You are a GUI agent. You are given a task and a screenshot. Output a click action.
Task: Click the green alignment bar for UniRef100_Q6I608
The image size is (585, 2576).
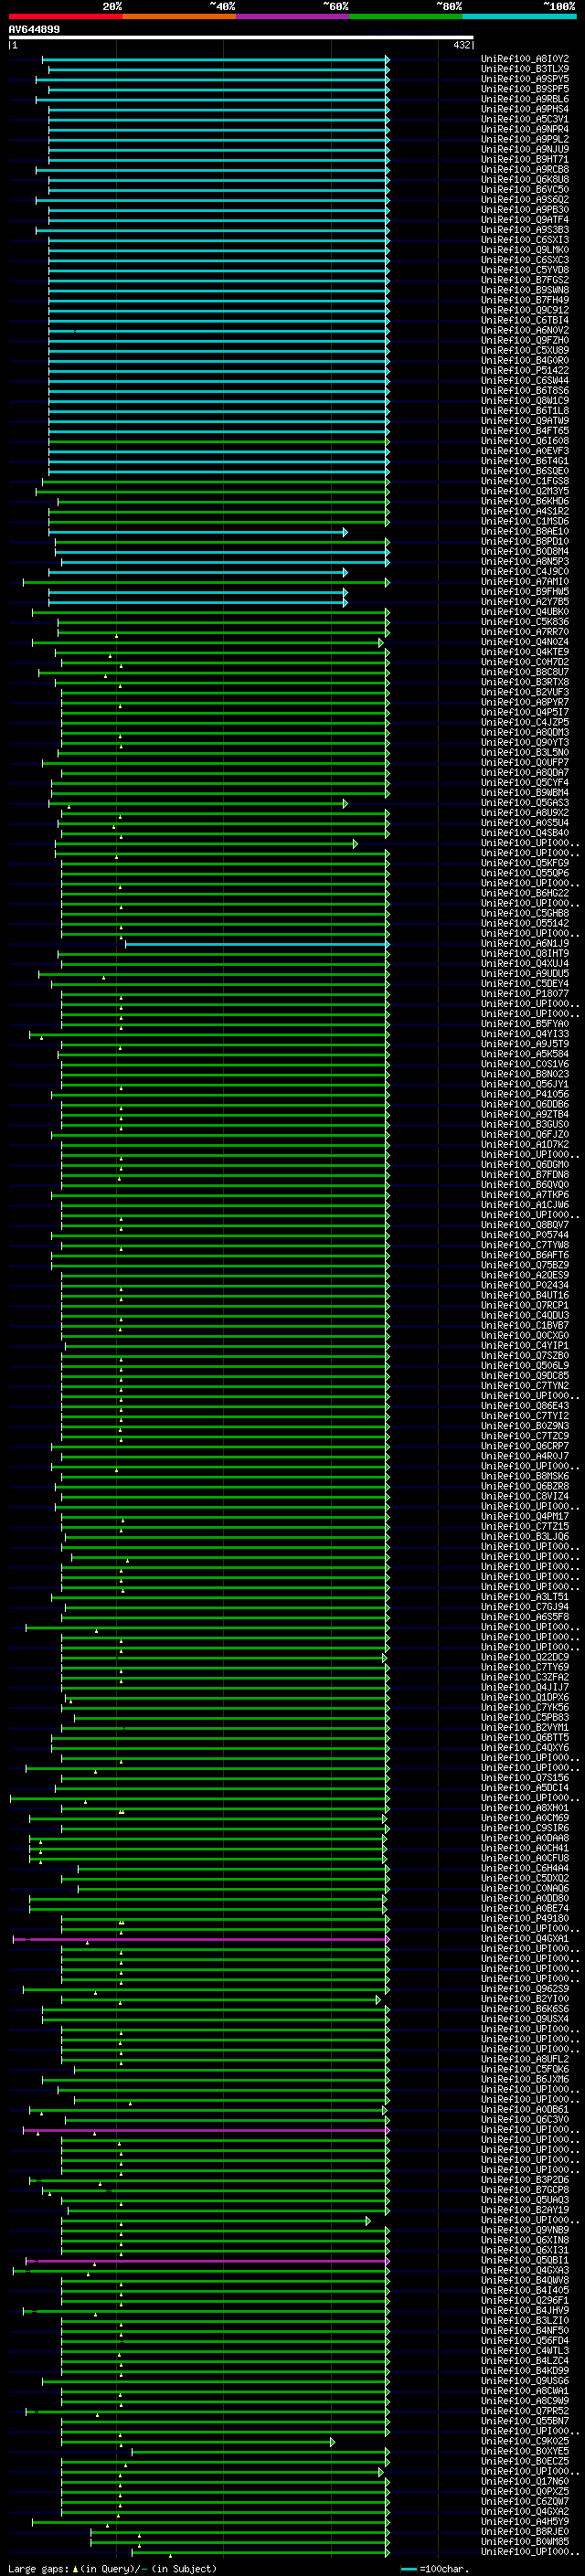tap(219, 441)
